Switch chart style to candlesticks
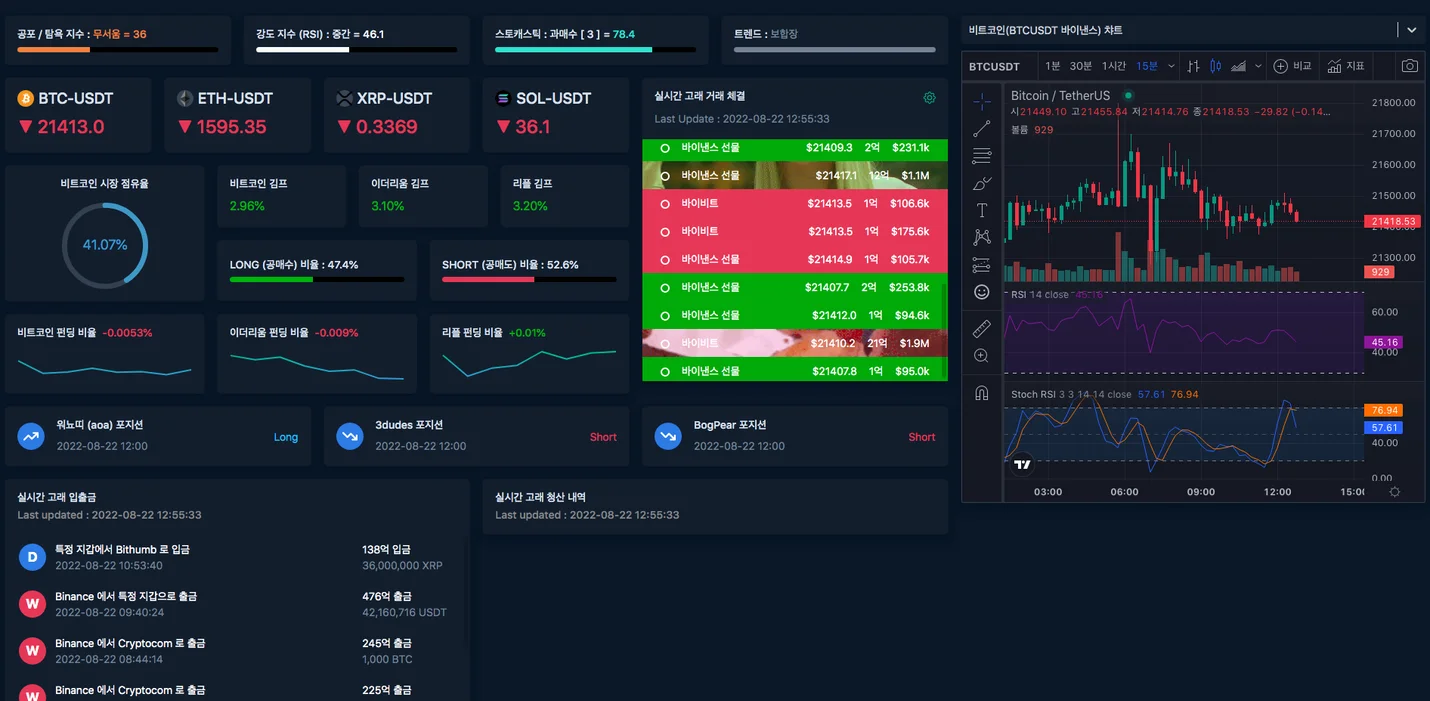The height and width of the screenshot is (701, 1430). (x=1216, y=66)
